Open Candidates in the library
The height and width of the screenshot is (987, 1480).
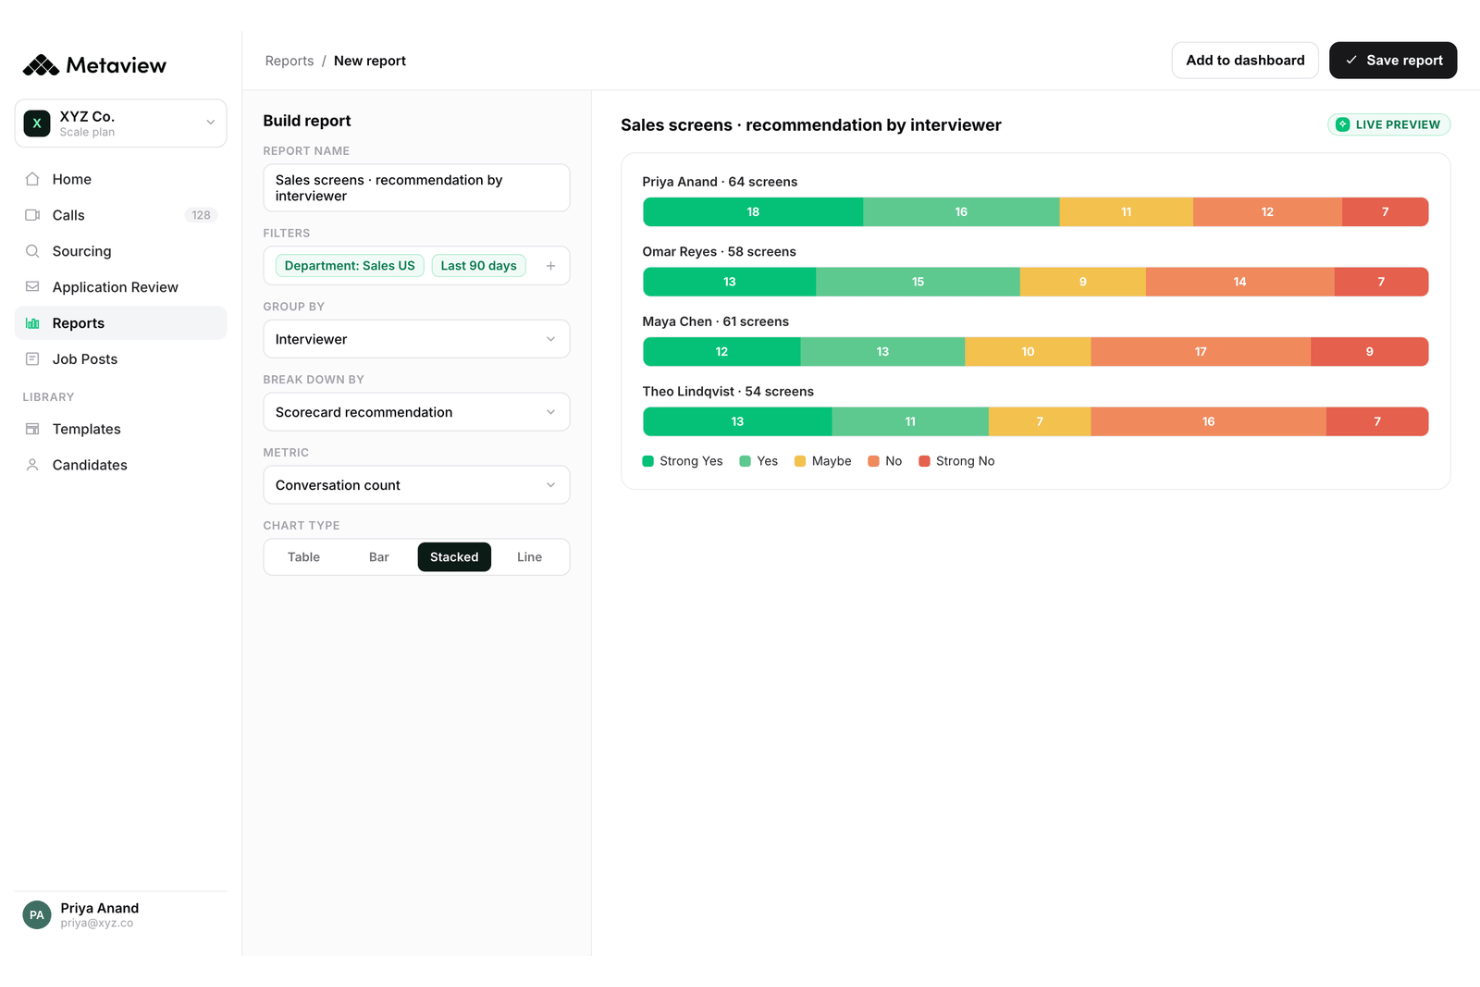(x=121, y=465)
